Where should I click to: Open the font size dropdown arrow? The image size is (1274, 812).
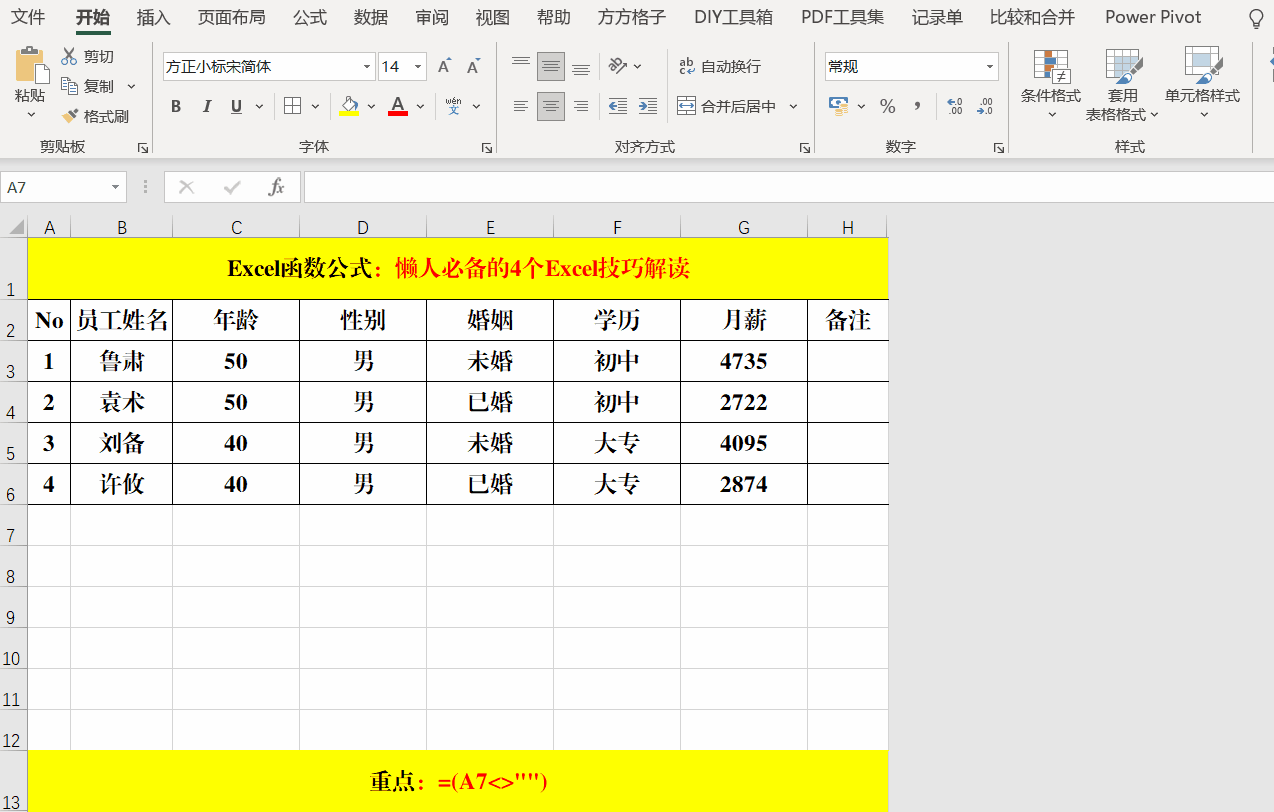click(418, 67)
